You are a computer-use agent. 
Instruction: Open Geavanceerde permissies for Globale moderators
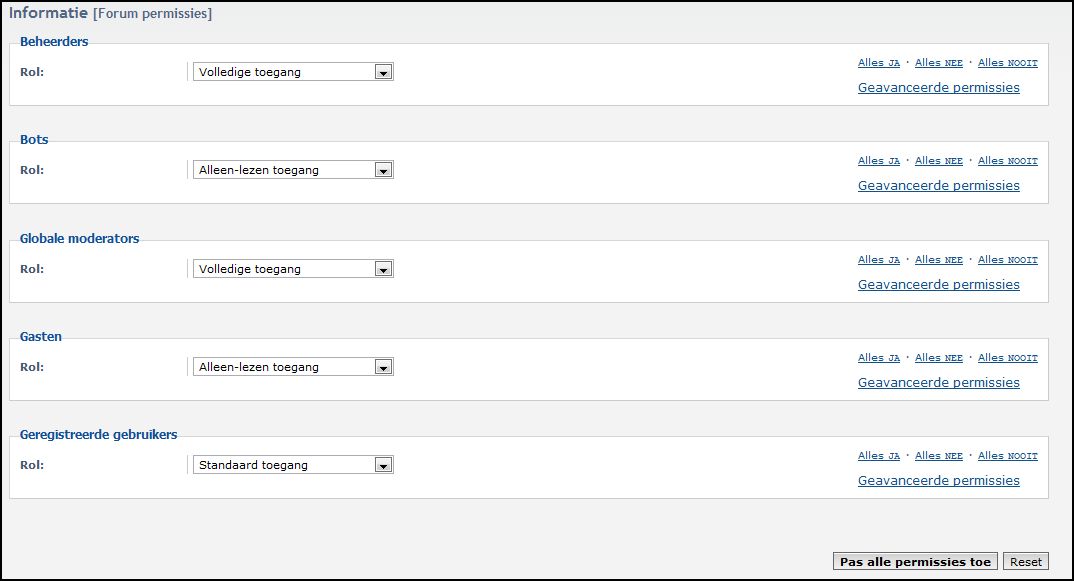[938, 284]
